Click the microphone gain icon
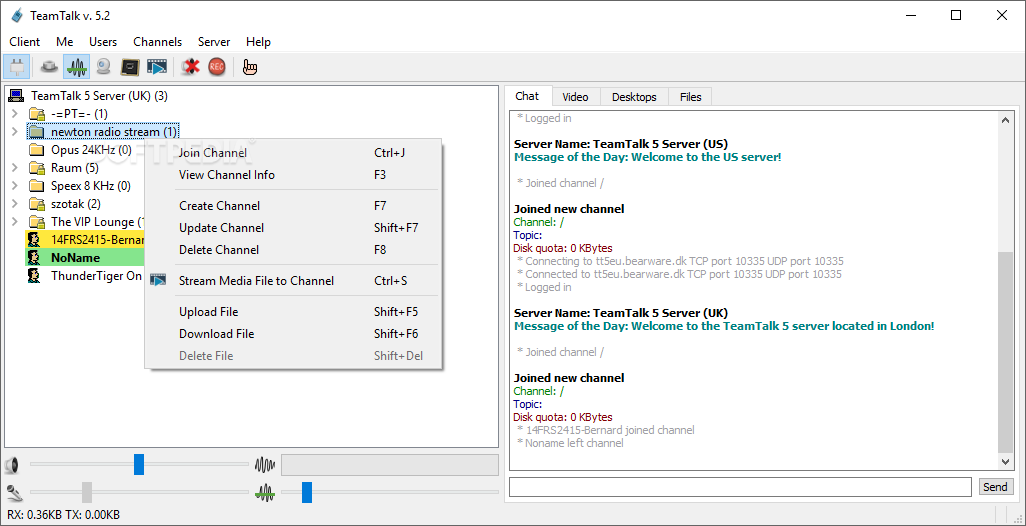This screenshot has width=1026, height=526. pyautogui.click(x=13, y=492)
